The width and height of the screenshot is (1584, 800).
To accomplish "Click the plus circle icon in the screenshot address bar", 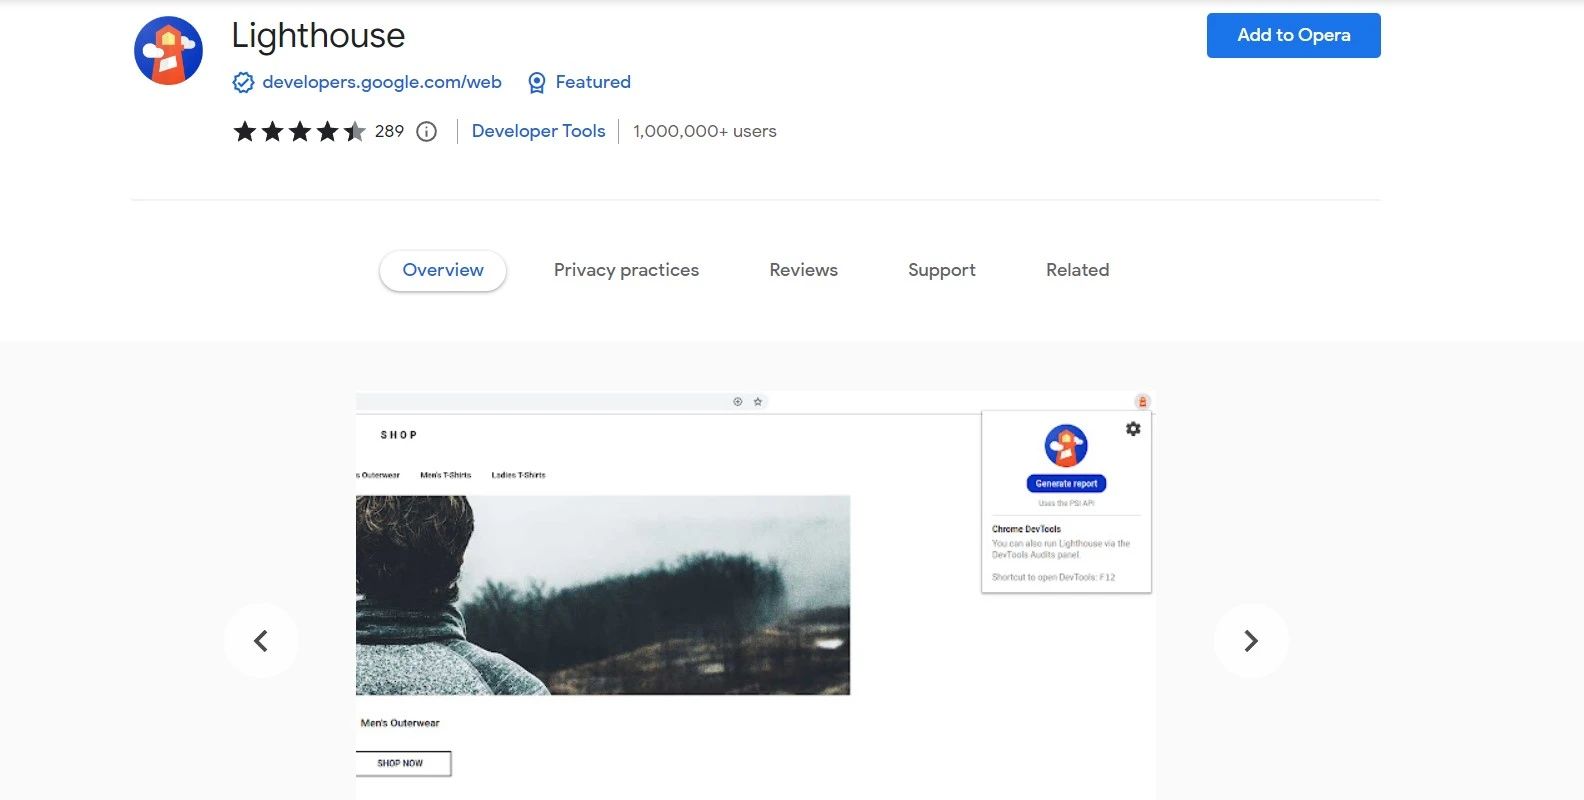I will (738, 402).
